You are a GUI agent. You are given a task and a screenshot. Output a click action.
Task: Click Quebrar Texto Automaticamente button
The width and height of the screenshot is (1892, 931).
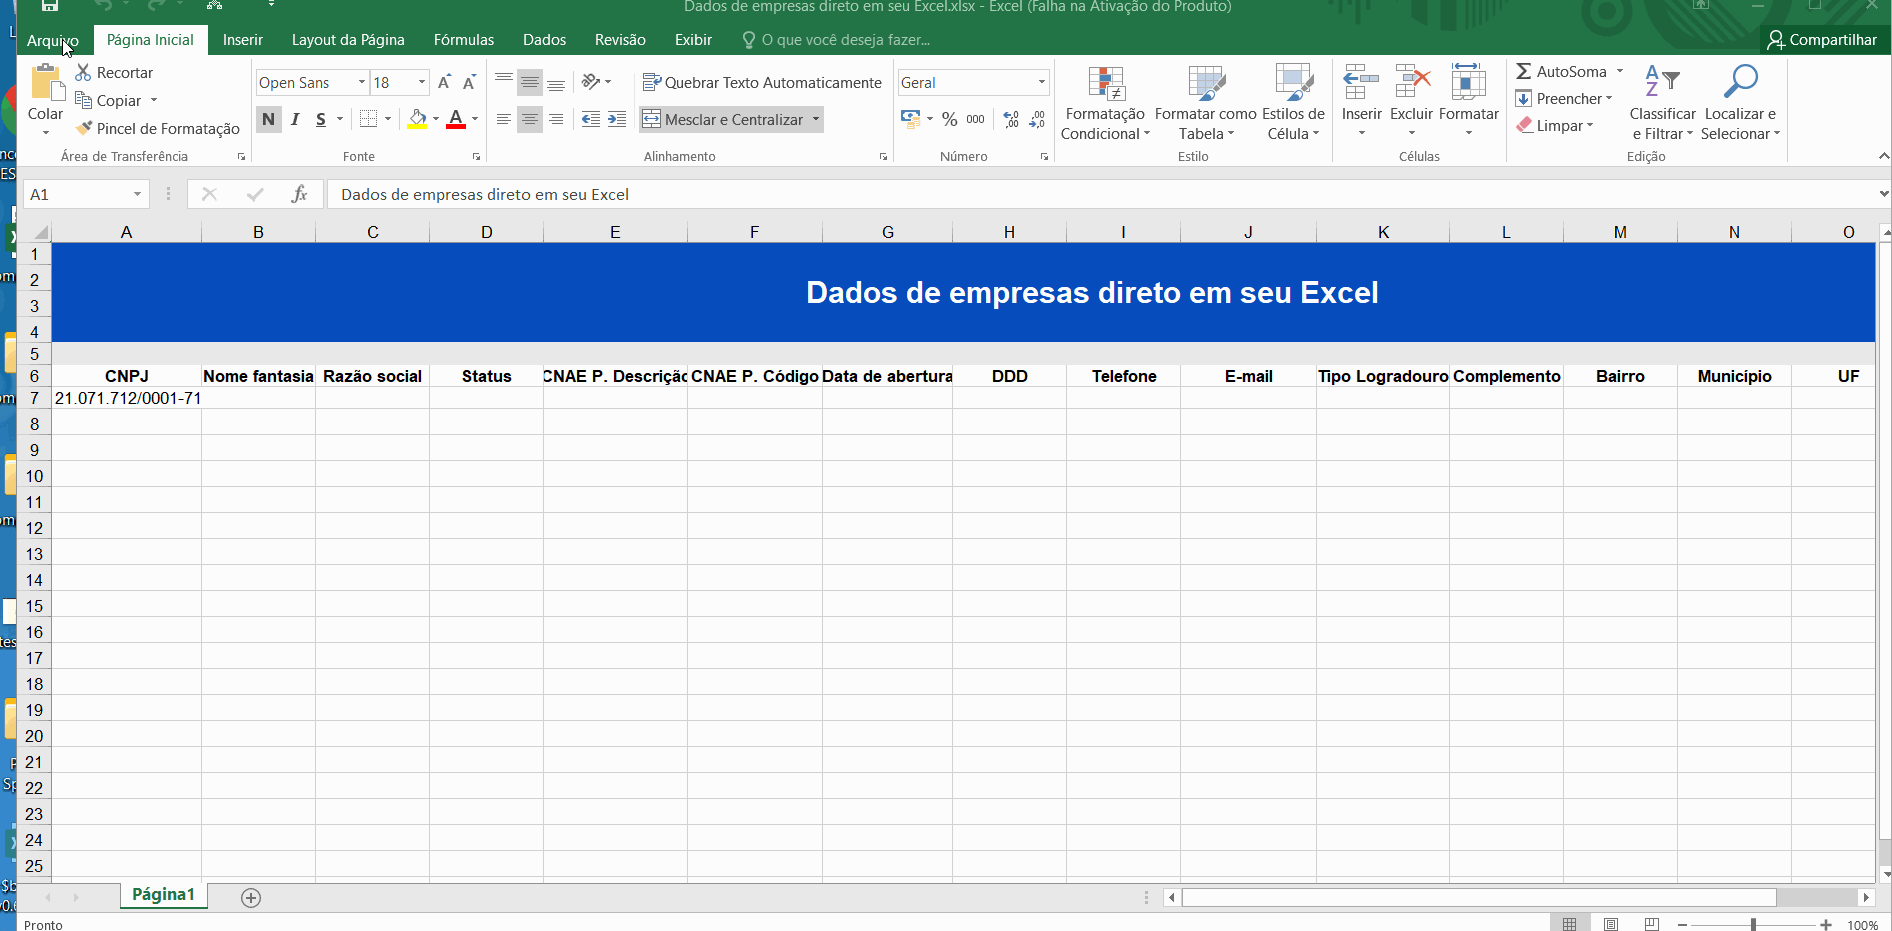(x=762, y=83)
